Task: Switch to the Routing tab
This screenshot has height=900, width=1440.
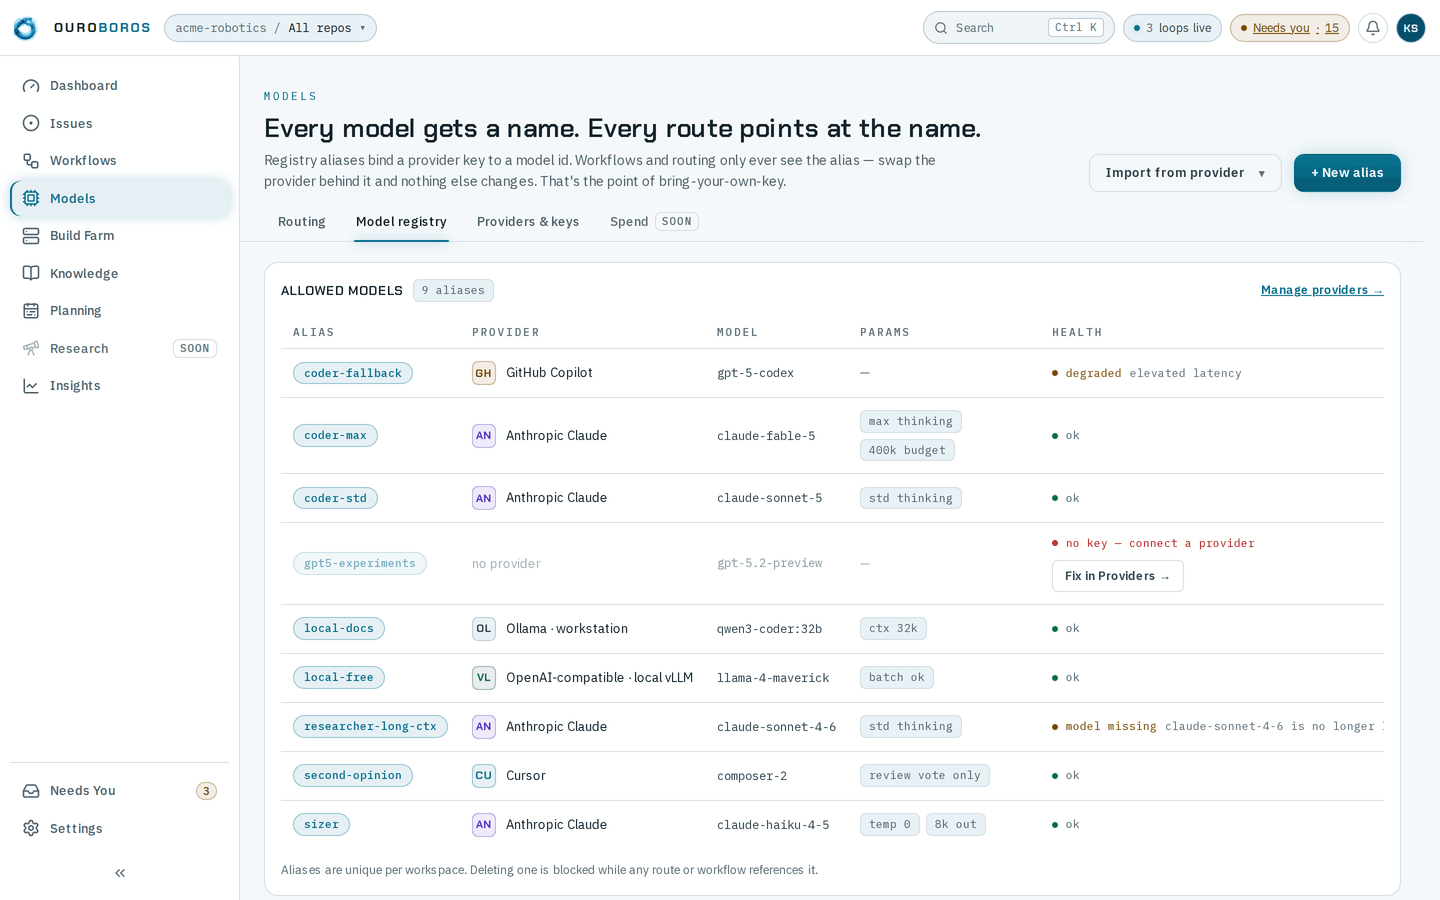Action: [302, 222]
